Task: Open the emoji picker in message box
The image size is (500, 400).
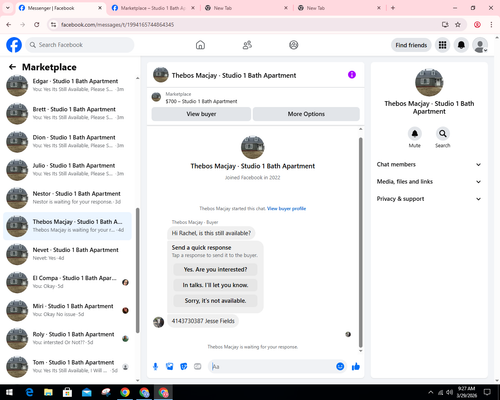Action: coord(340,367)
